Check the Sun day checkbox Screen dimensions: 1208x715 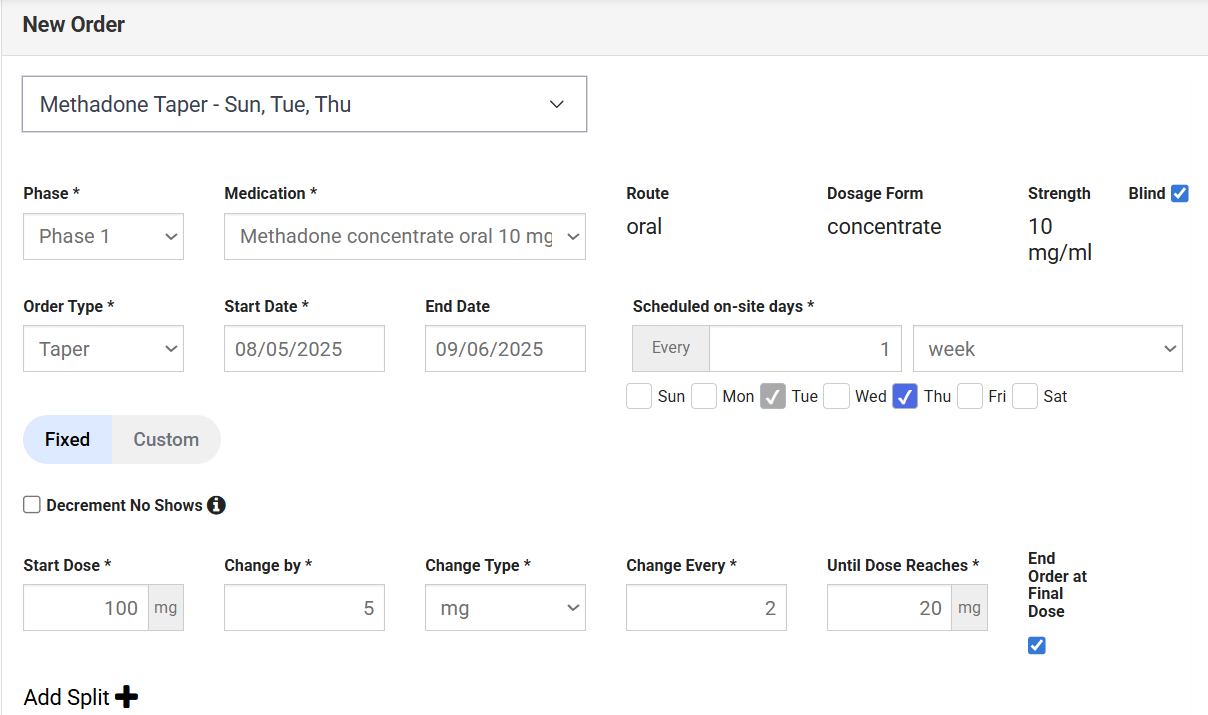(x=639, y=396)
